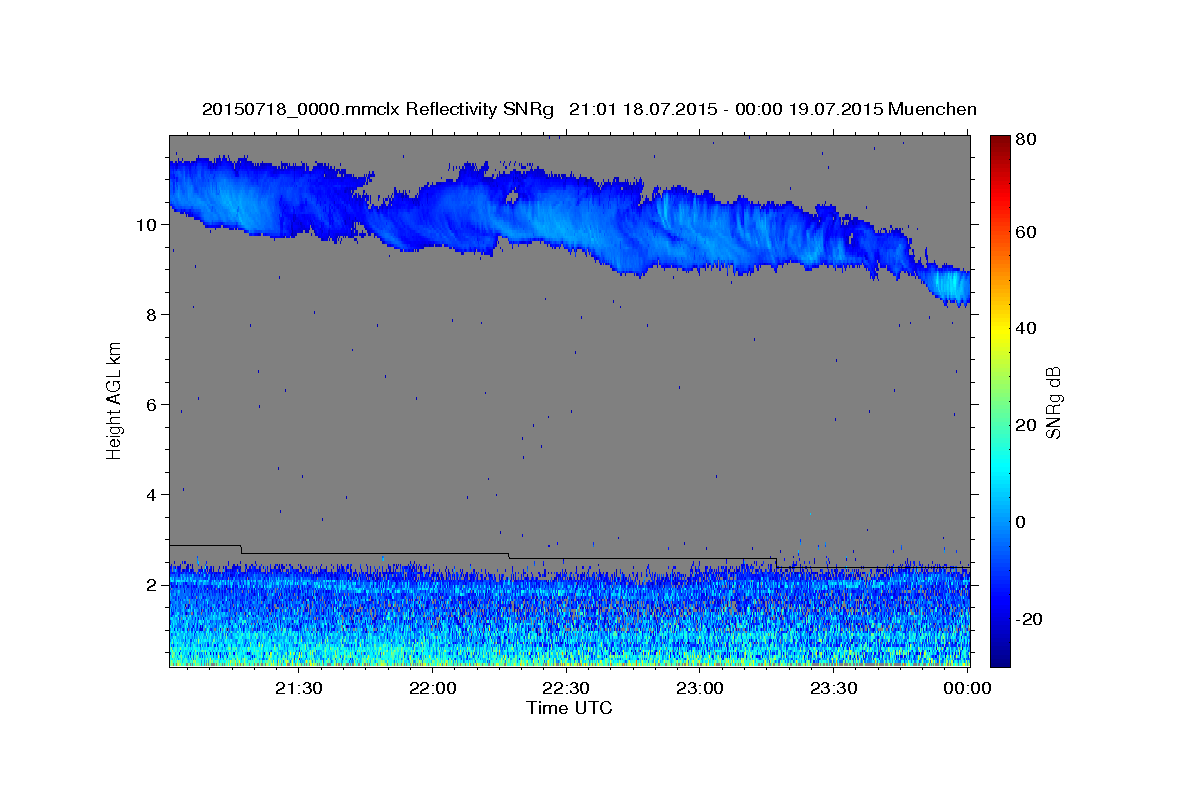Click the low-level noise layer below 2 km
This screenshot has height=800, width=1200.
[570, 615]
